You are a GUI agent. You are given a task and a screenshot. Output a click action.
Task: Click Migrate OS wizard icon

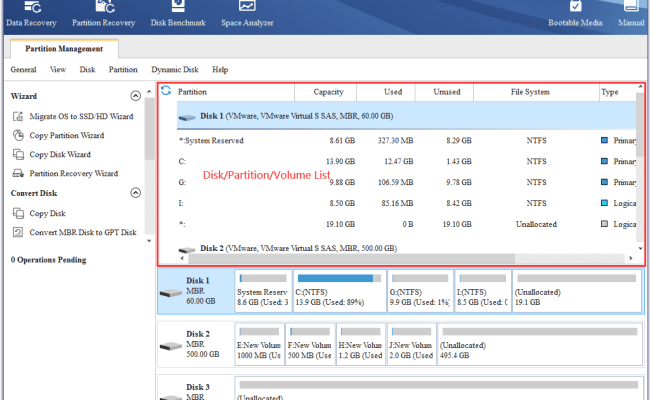(x=18, y=116)
